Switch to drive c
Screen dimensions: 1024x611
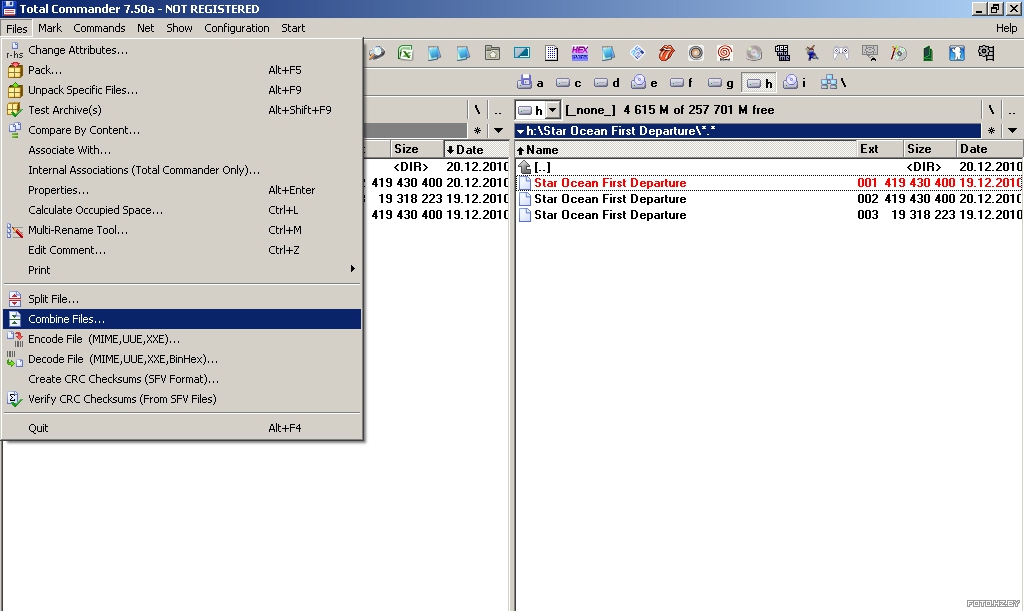(569, 82)
